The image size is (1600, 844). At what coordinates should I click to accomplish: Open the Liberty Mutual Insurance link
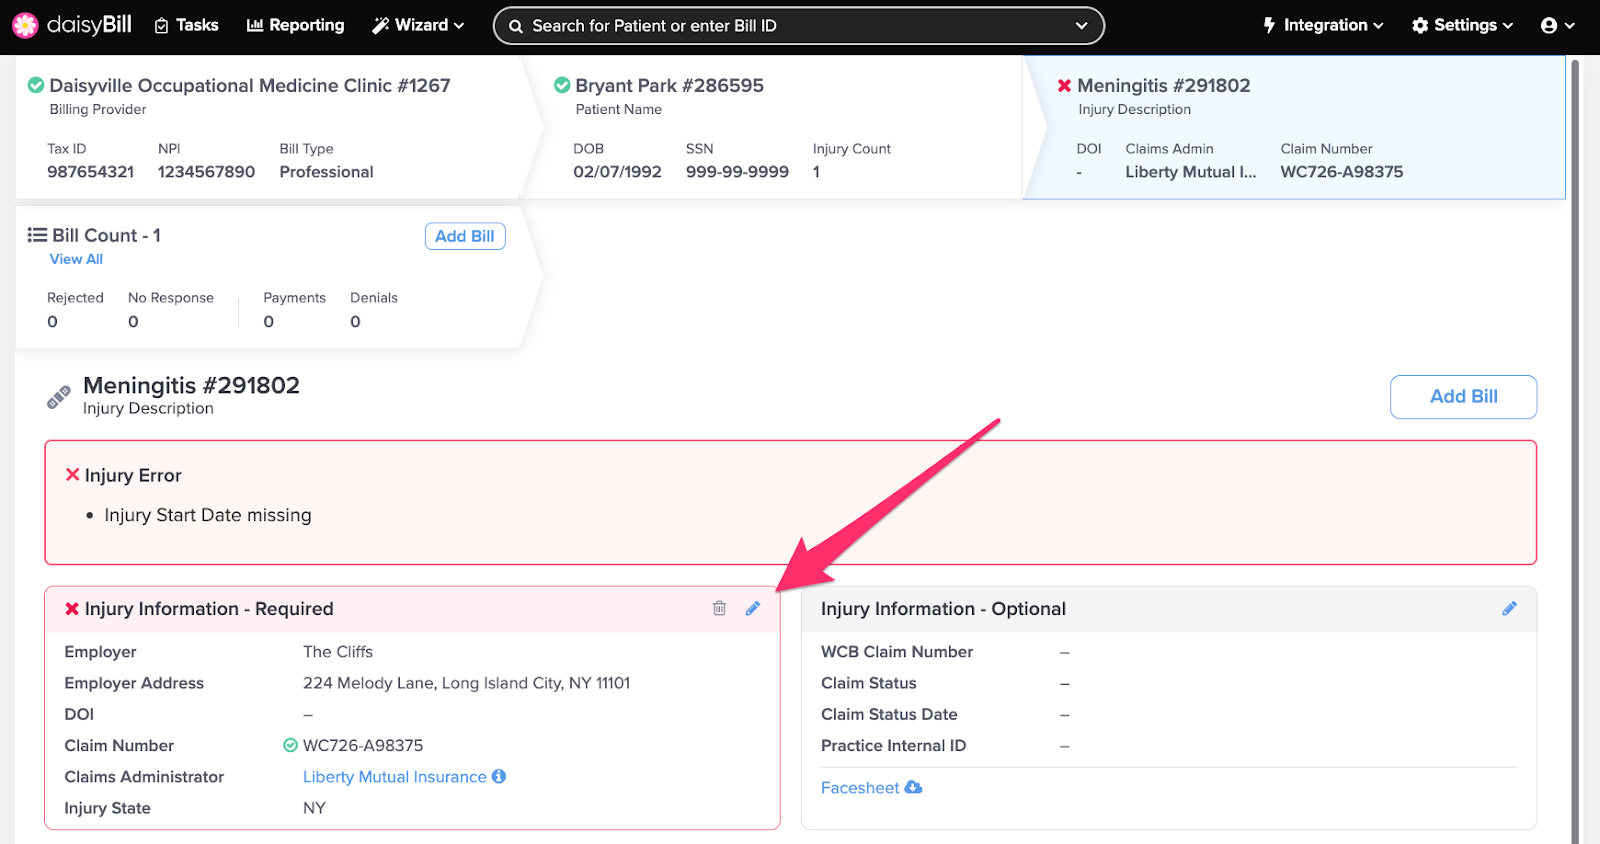point(394,777)
